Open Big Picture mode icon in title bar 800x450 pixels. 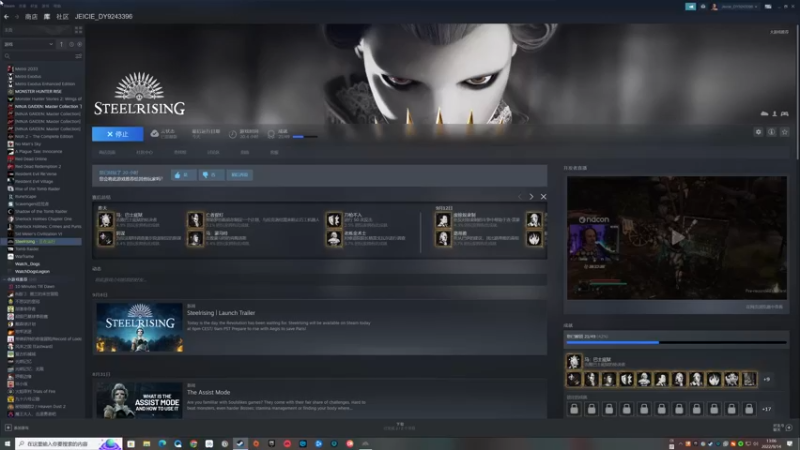click(x=768, y=7)
